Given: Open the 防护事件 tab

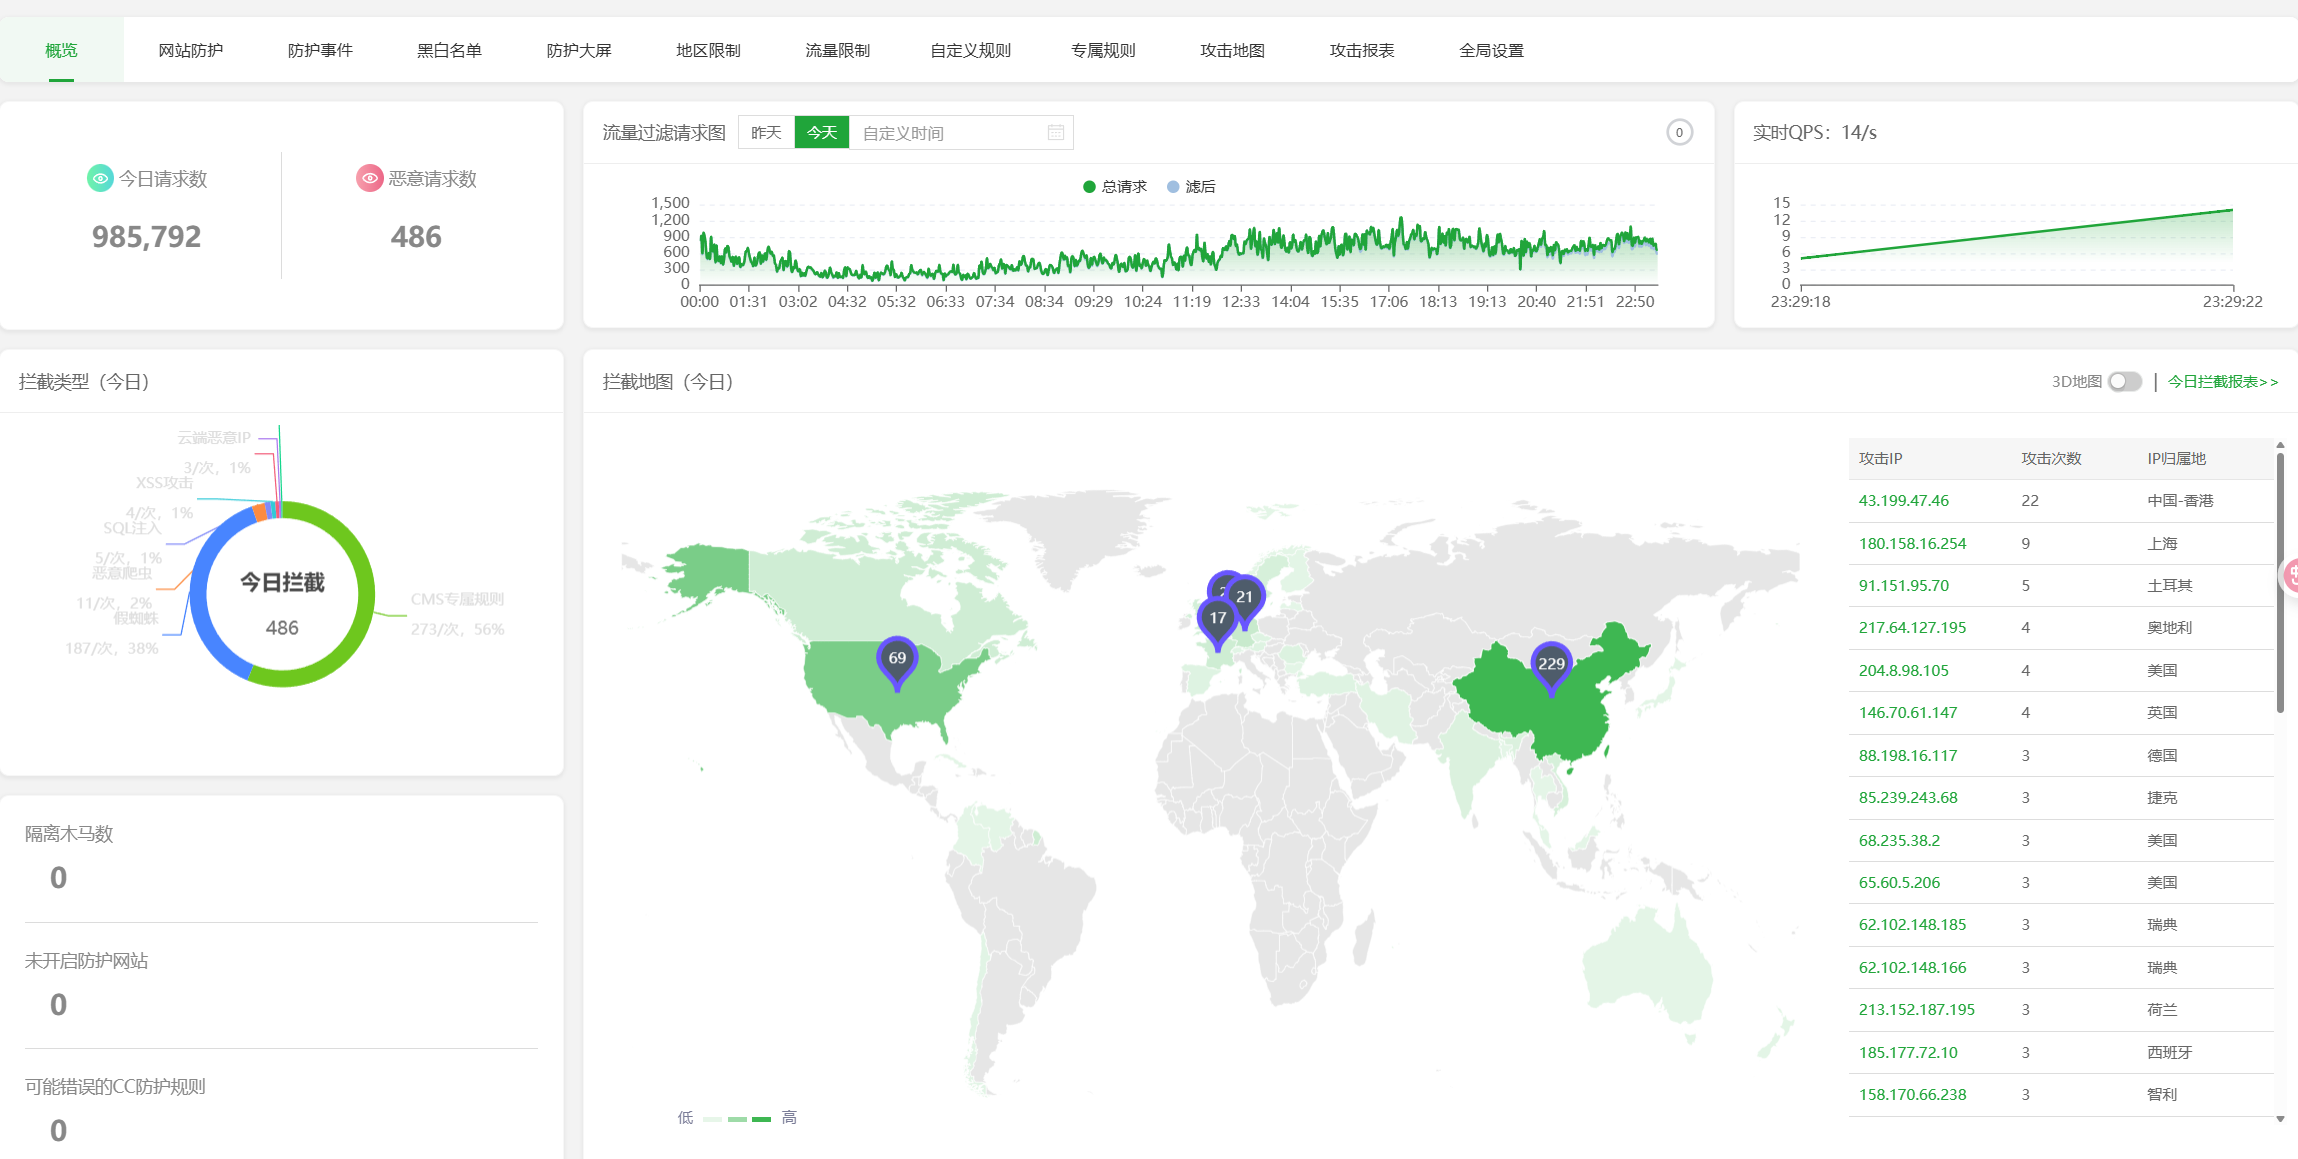Looking at the screenshot, I should [320, 50].
